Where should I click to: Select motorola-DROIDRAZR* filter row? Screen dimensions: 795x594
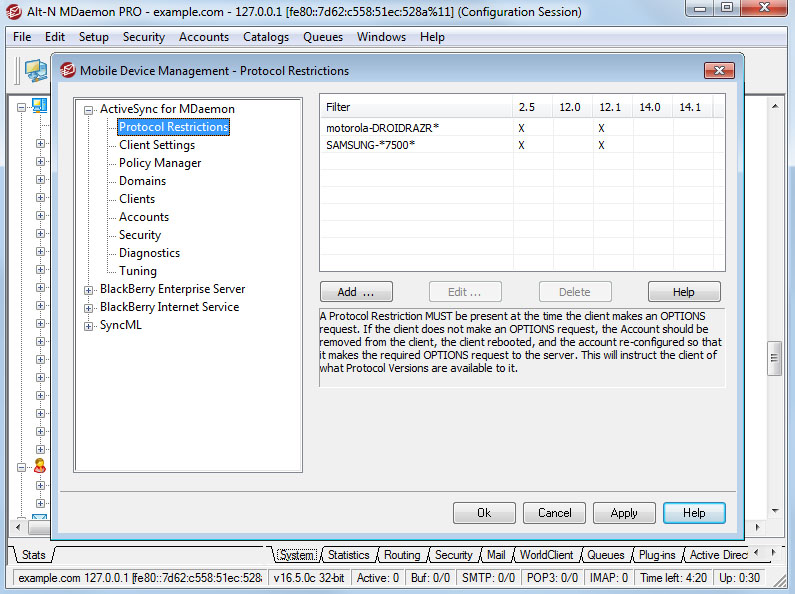[522, 128]
